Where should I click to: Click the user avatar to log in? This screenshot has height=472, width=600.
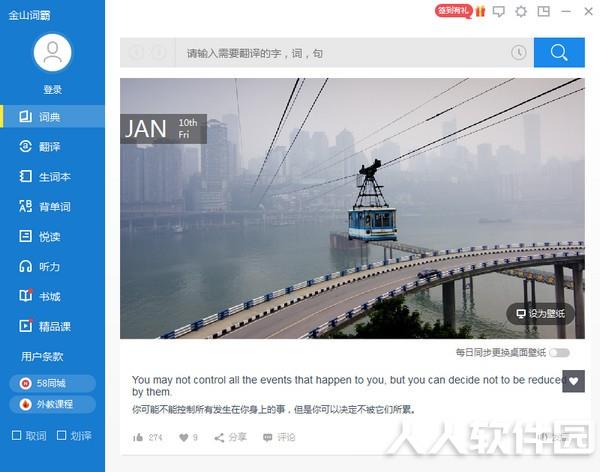click(x=52, y=52)
